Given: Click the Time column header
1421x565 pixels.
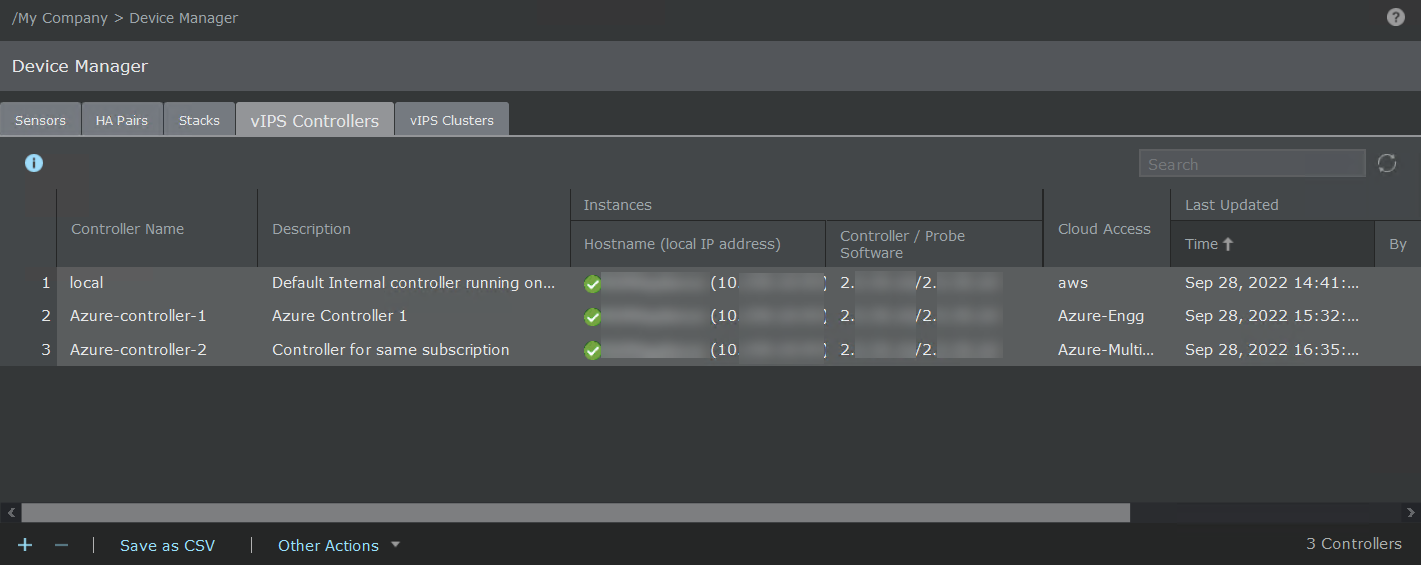Looking at the screenshot, I should coord(1273,244).
